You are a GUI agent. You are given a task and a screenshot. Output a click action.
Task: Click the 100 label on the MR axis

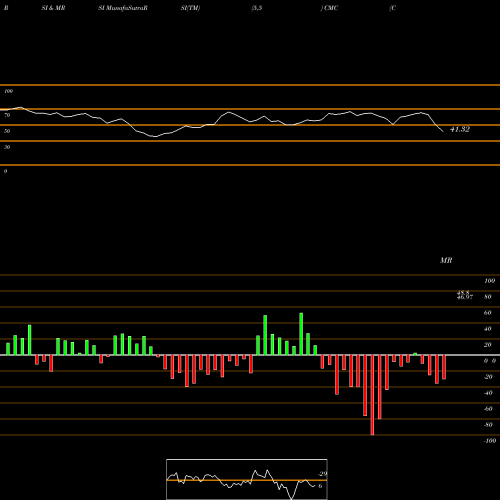(489, 281)
